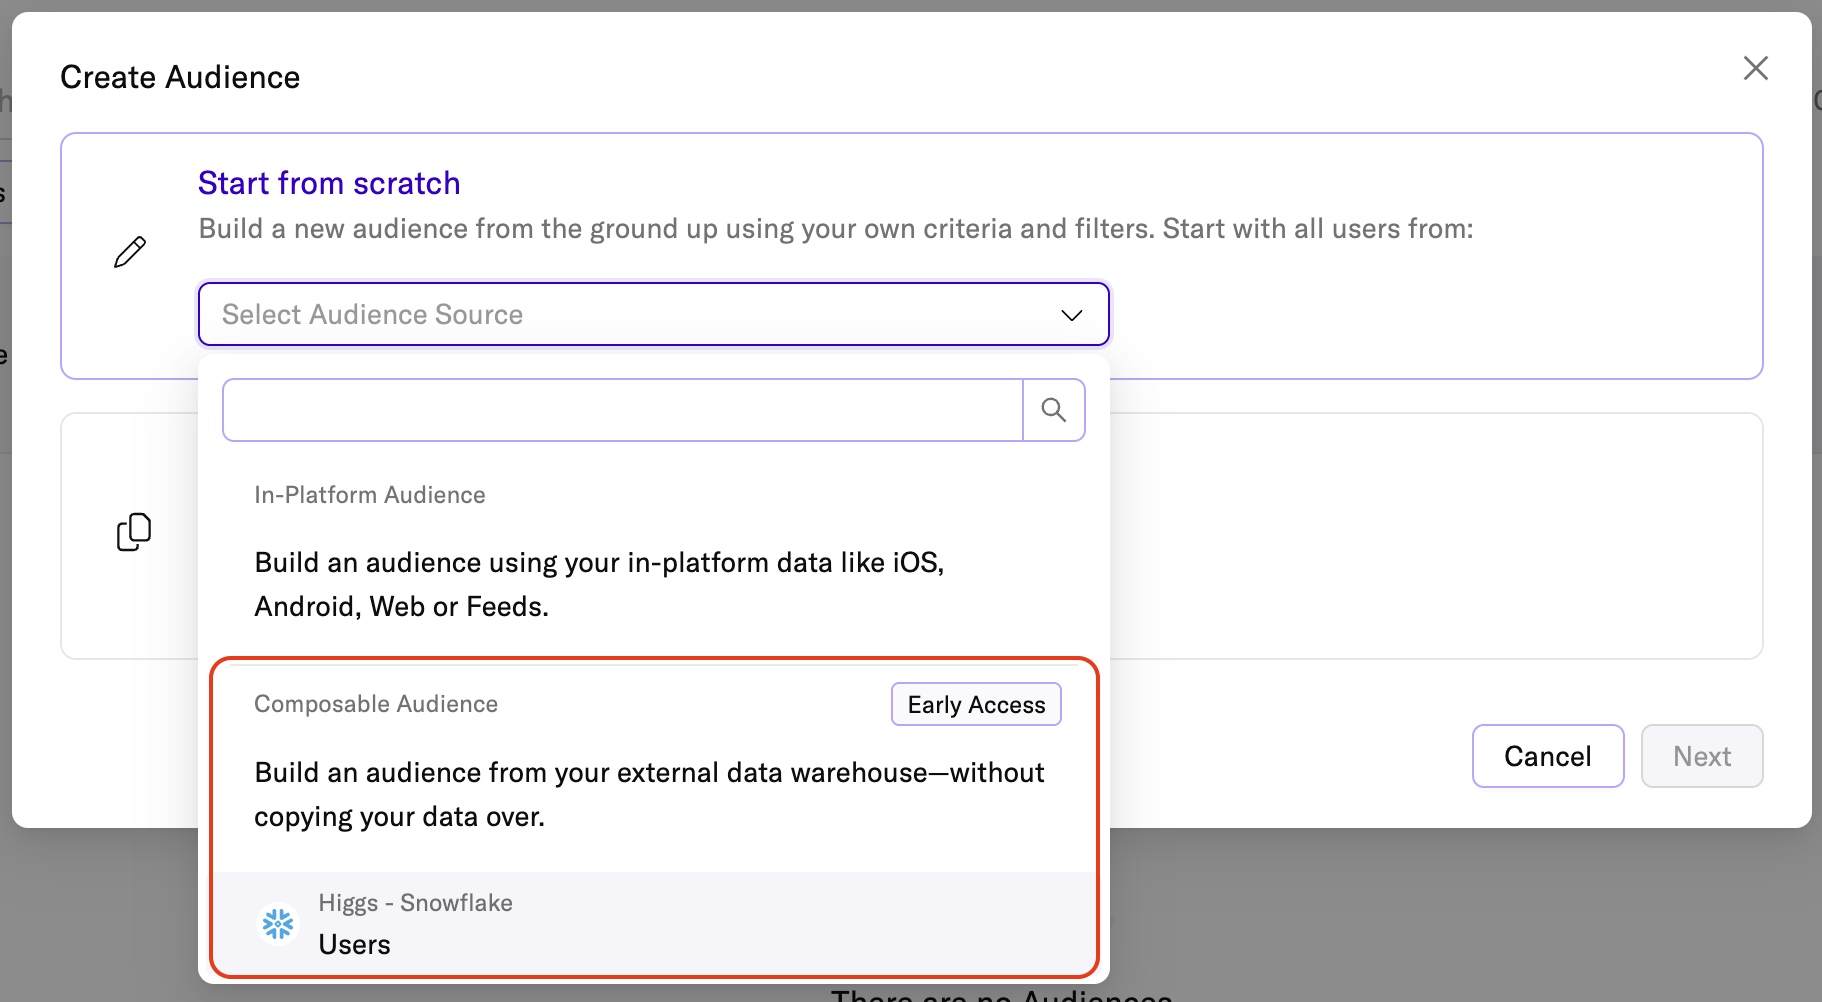The image size is (1822, 1002).
Task: Click the Select Audience Source combo box
Action: 640,315
